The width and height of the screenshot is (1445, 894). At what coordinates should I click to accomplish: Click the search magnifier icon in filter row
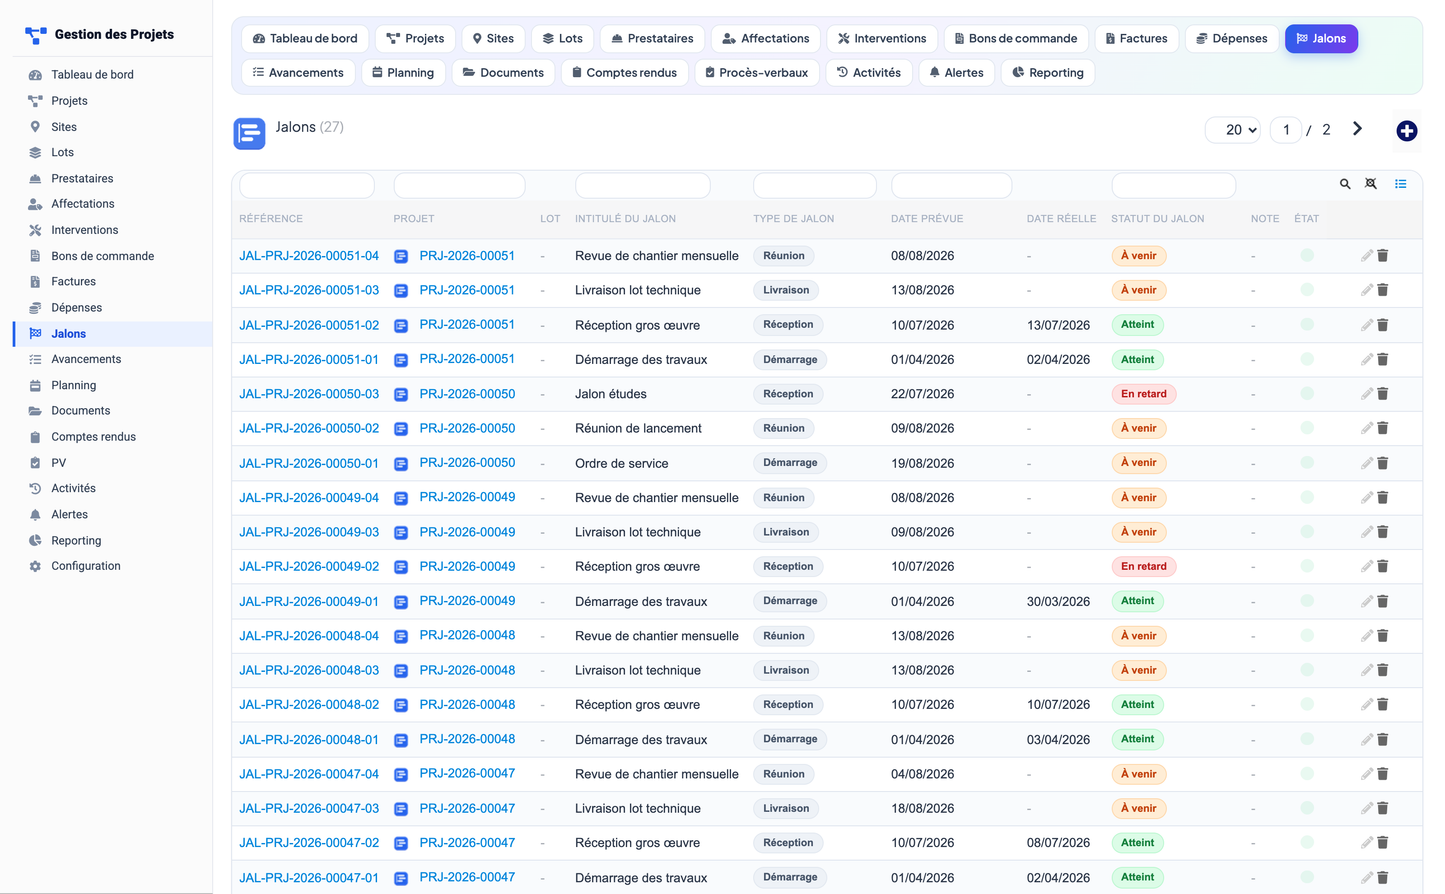tap(1345, 184)
